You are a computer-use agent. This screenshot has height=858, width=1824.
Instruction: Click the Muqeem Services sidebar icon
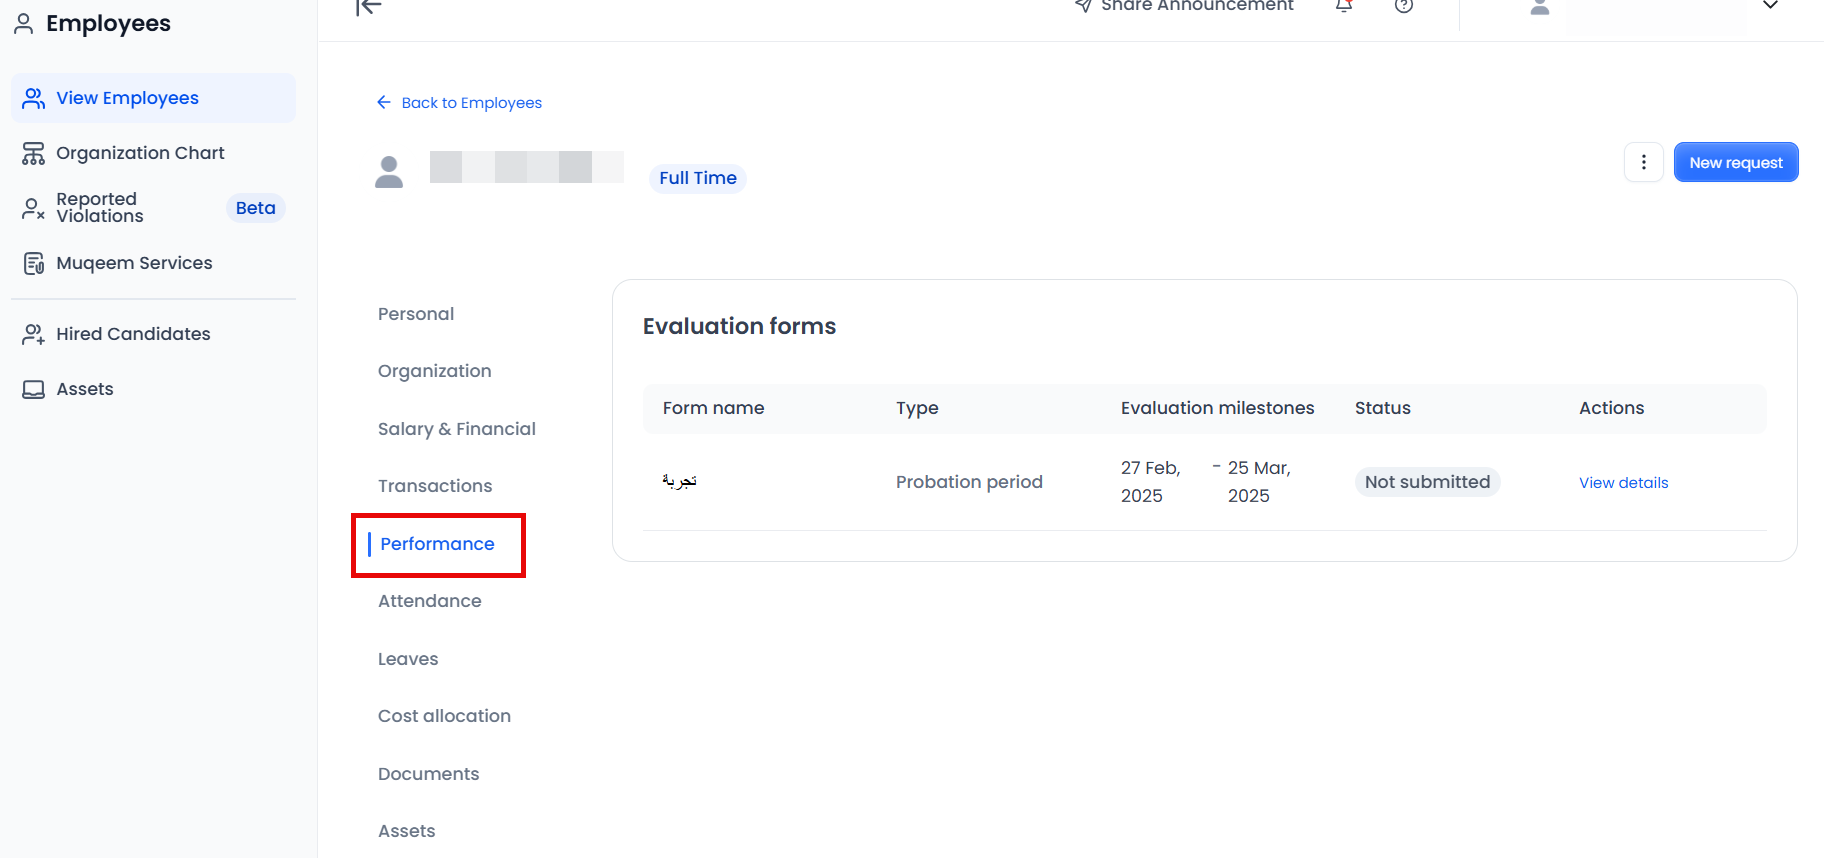(34, 263)
